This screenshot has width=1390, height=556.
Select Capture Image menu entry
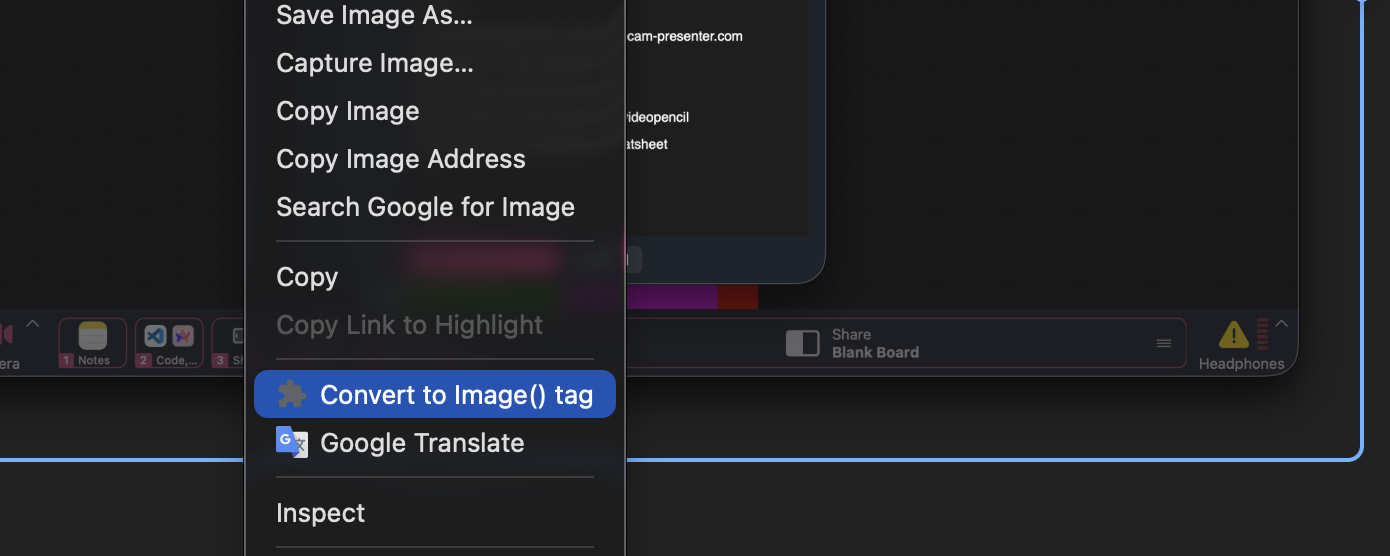click(x=434, y=63)
